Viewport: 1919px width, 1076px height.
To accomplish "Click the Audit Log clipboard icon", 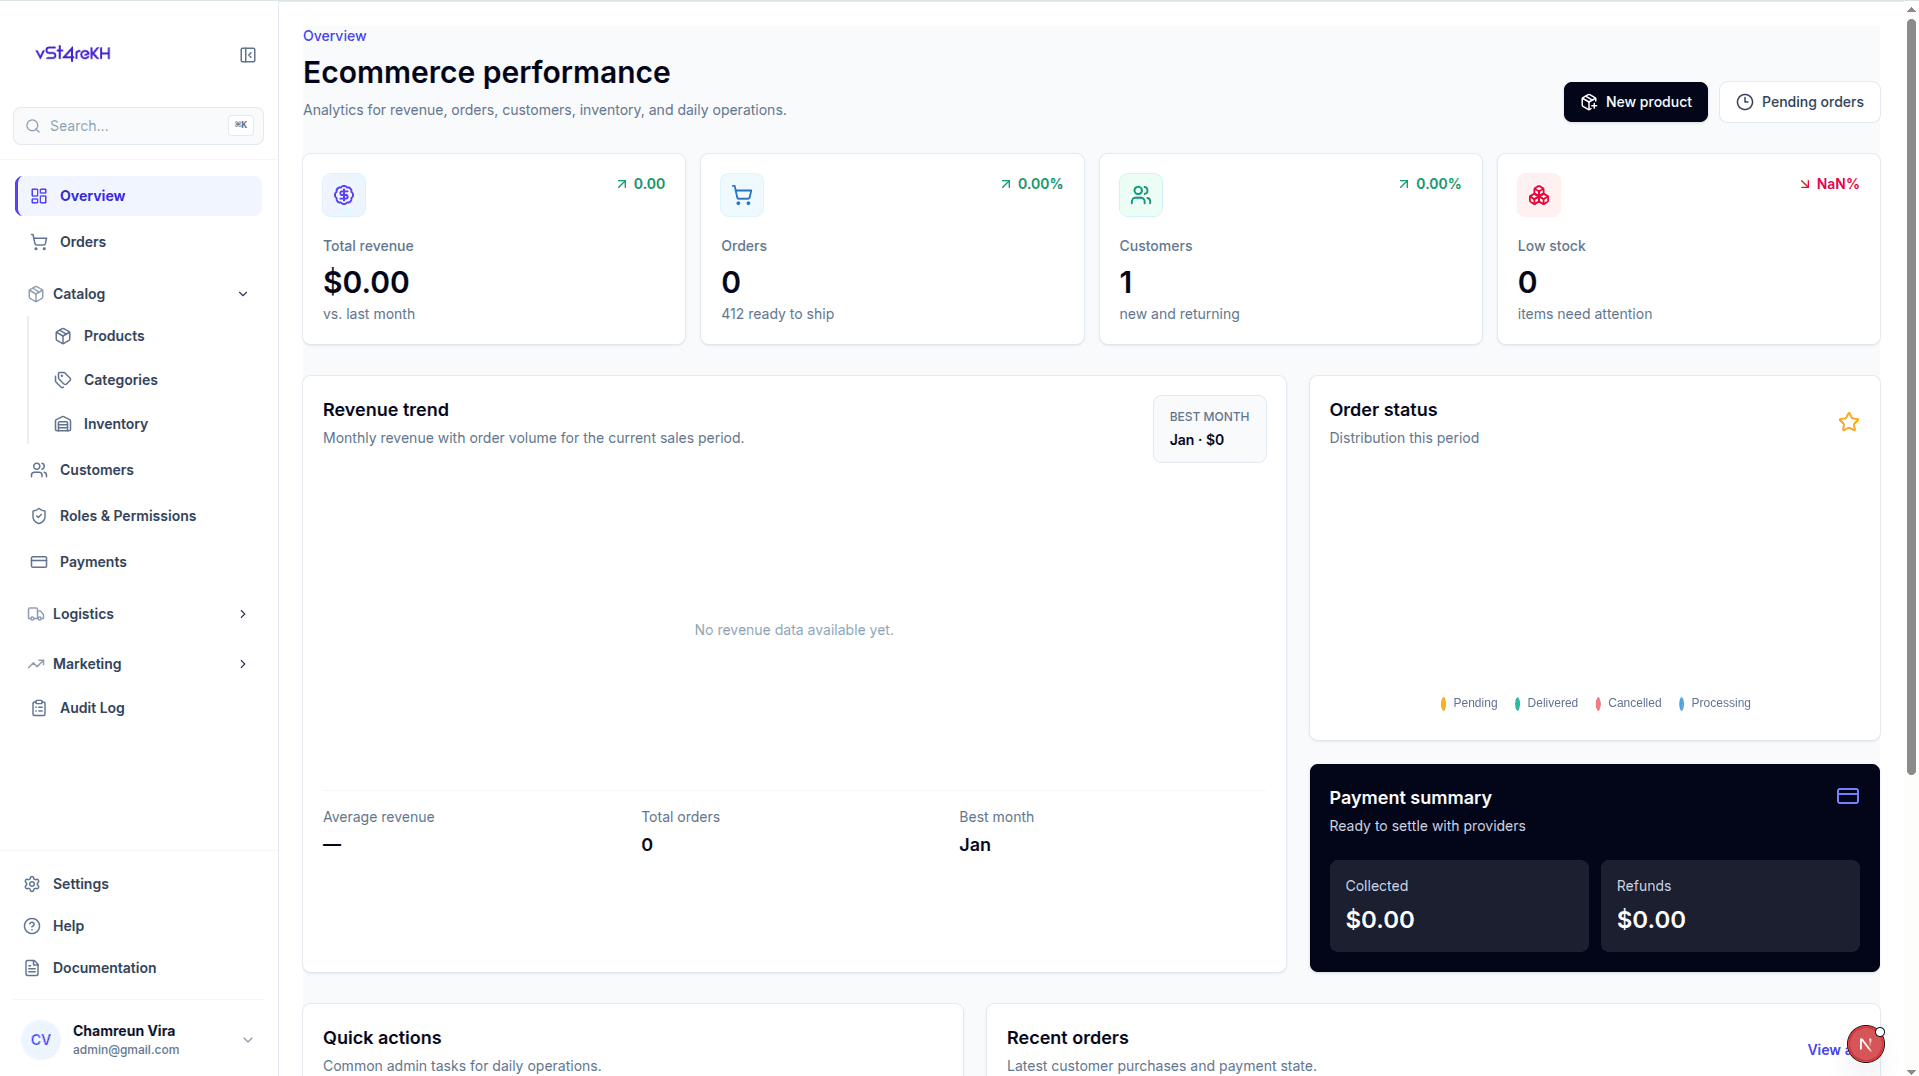I will pos(39,708).
